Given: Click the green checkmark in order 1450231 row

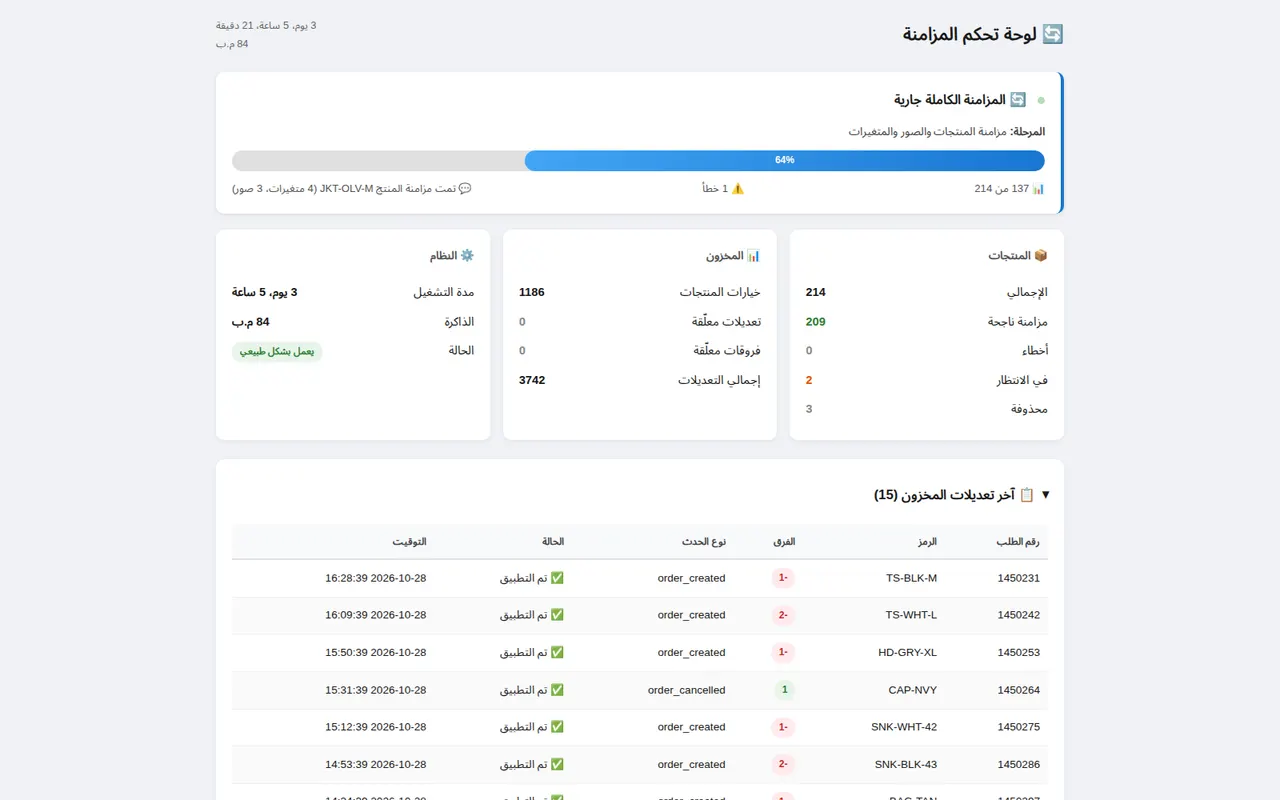Looking at the screenshot, I should 557,578.
